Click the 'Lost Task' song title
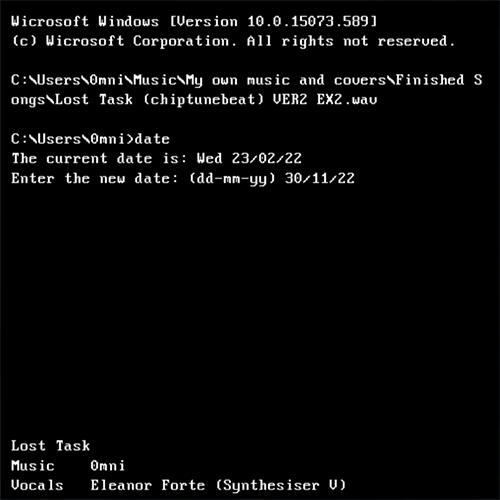This screenshot has width=500, height=500. pyautogui.click(x=50, y=446)
